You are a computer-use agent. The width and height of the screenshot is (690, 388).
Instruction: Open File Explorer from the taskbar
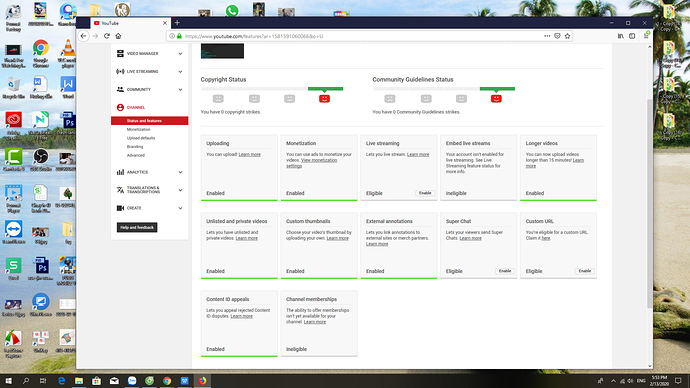pos(79,381)
